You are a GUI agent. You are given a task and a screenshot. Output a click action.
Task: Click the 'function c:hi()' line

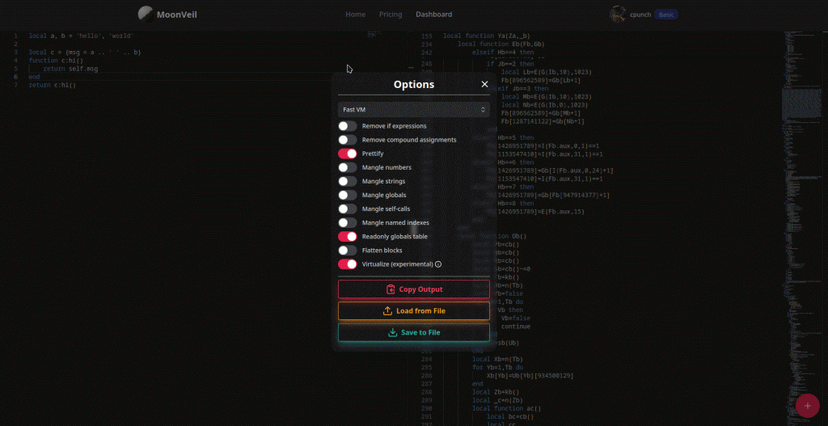[x=56, y=61]
